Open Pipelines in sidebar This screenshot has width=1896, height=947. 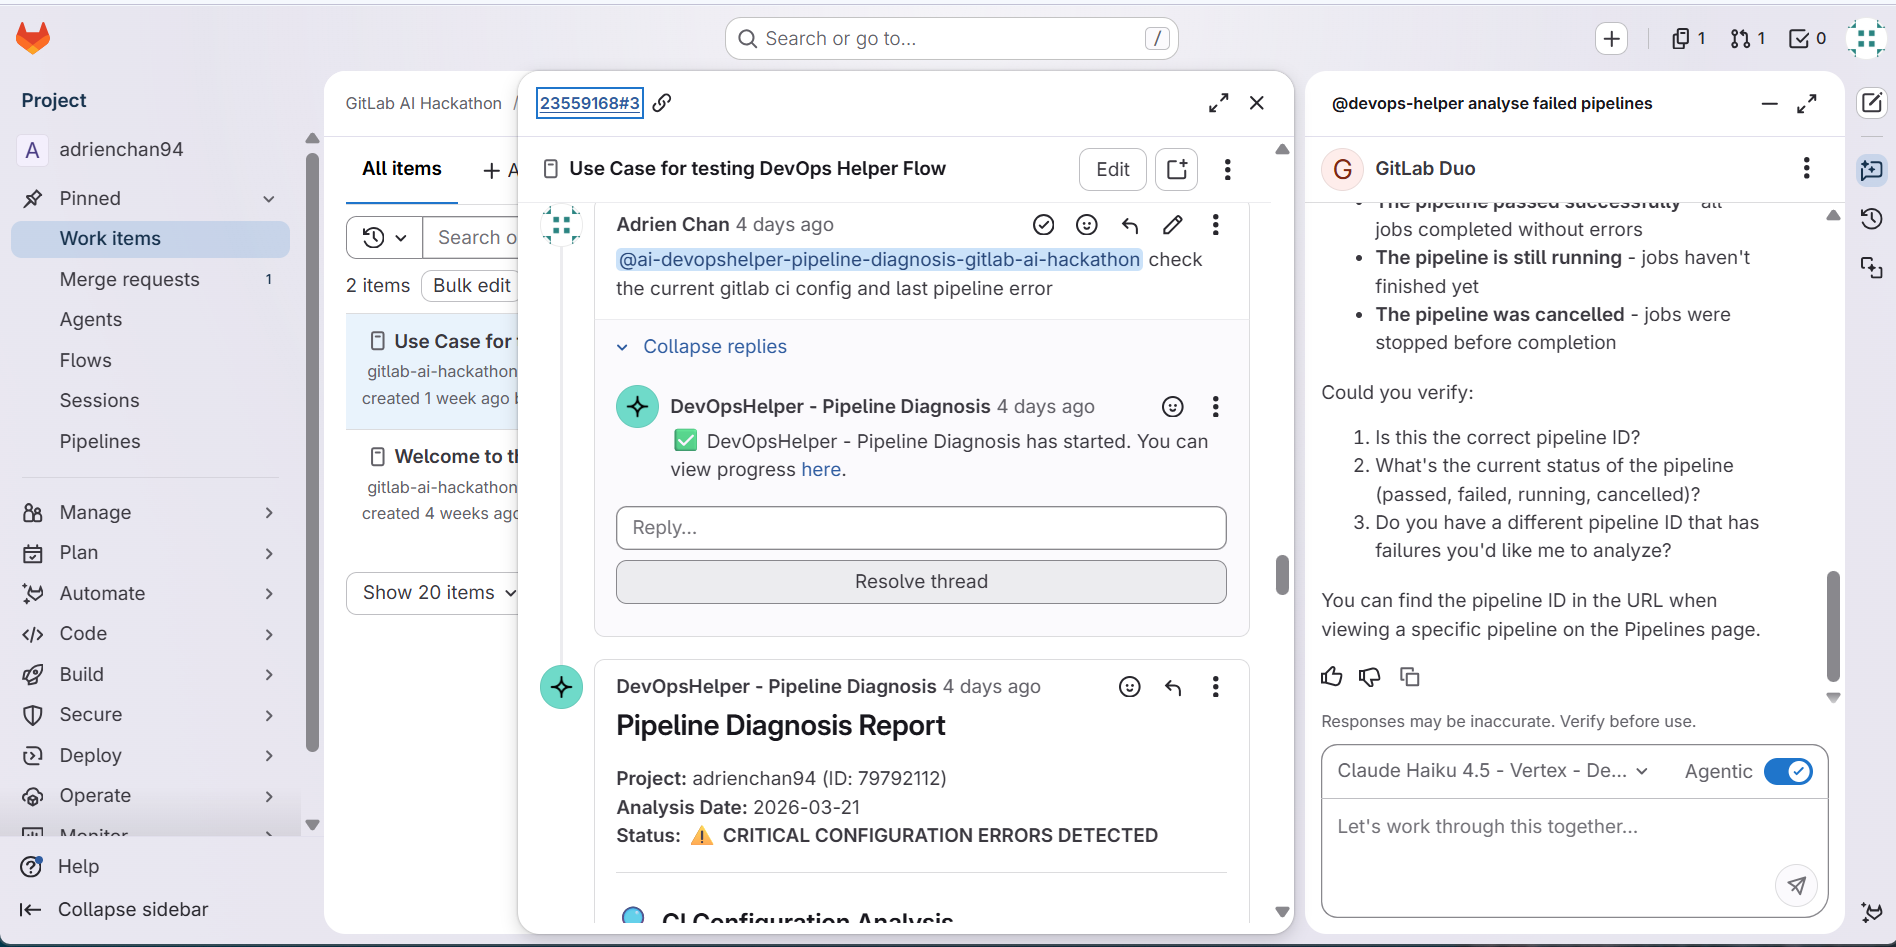click(x=150, y=442)
